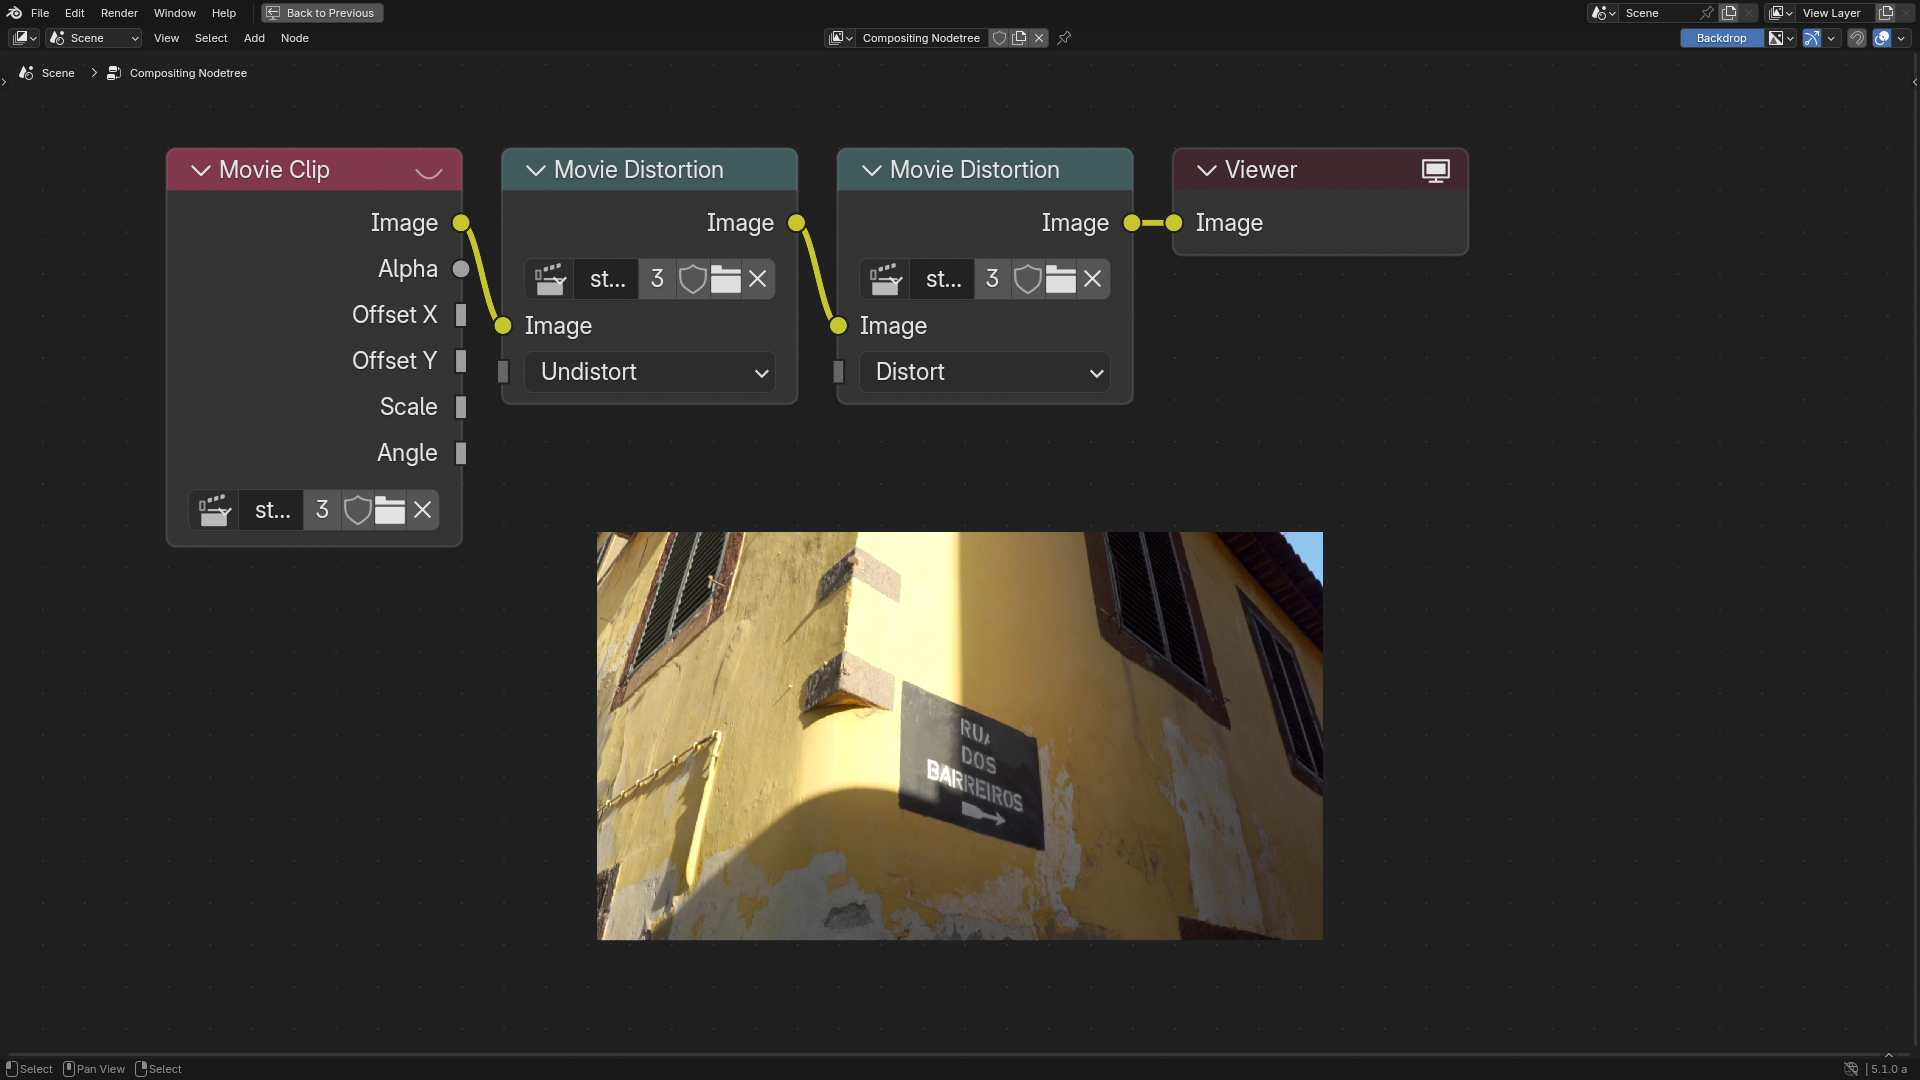The width and height of the screenshot is (1920, 1080).
Task: Toggle the snapping magnet icon
Action: pyautogui.click(x=1856, y=38)
